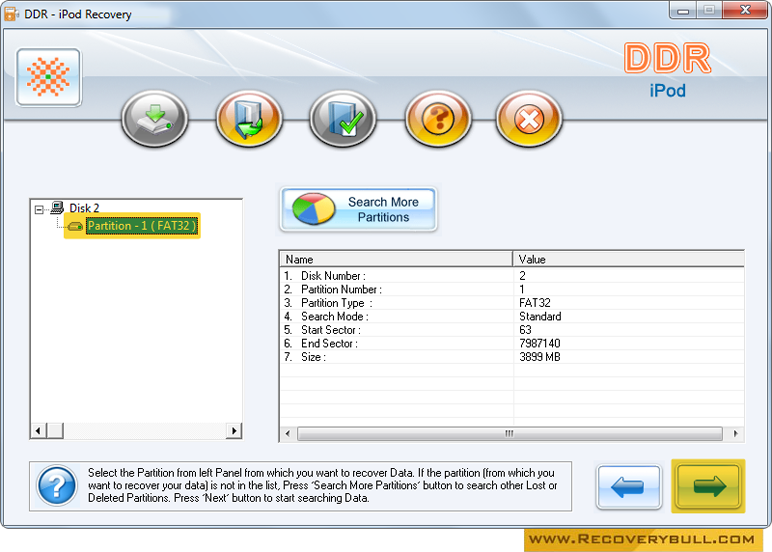This screenshot has height=552, width=772.
Task: Open help using the question mark toolbar icon
Action: (438, 119)
